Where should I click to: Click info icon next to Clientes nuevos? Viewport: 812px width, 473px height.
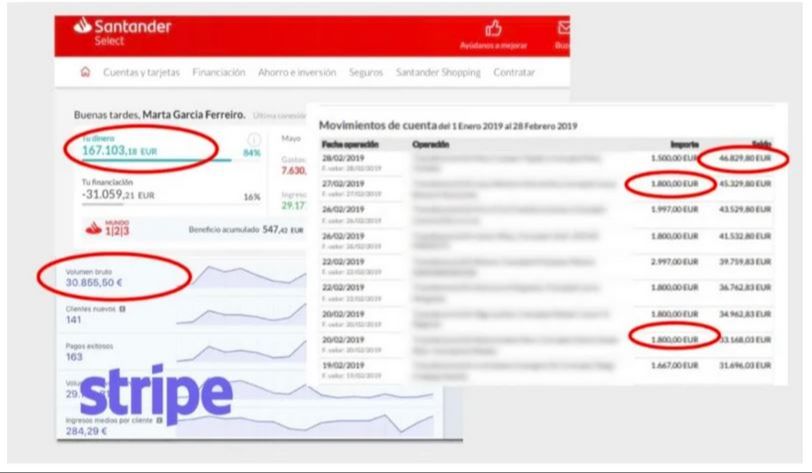(x=123, y=309)
